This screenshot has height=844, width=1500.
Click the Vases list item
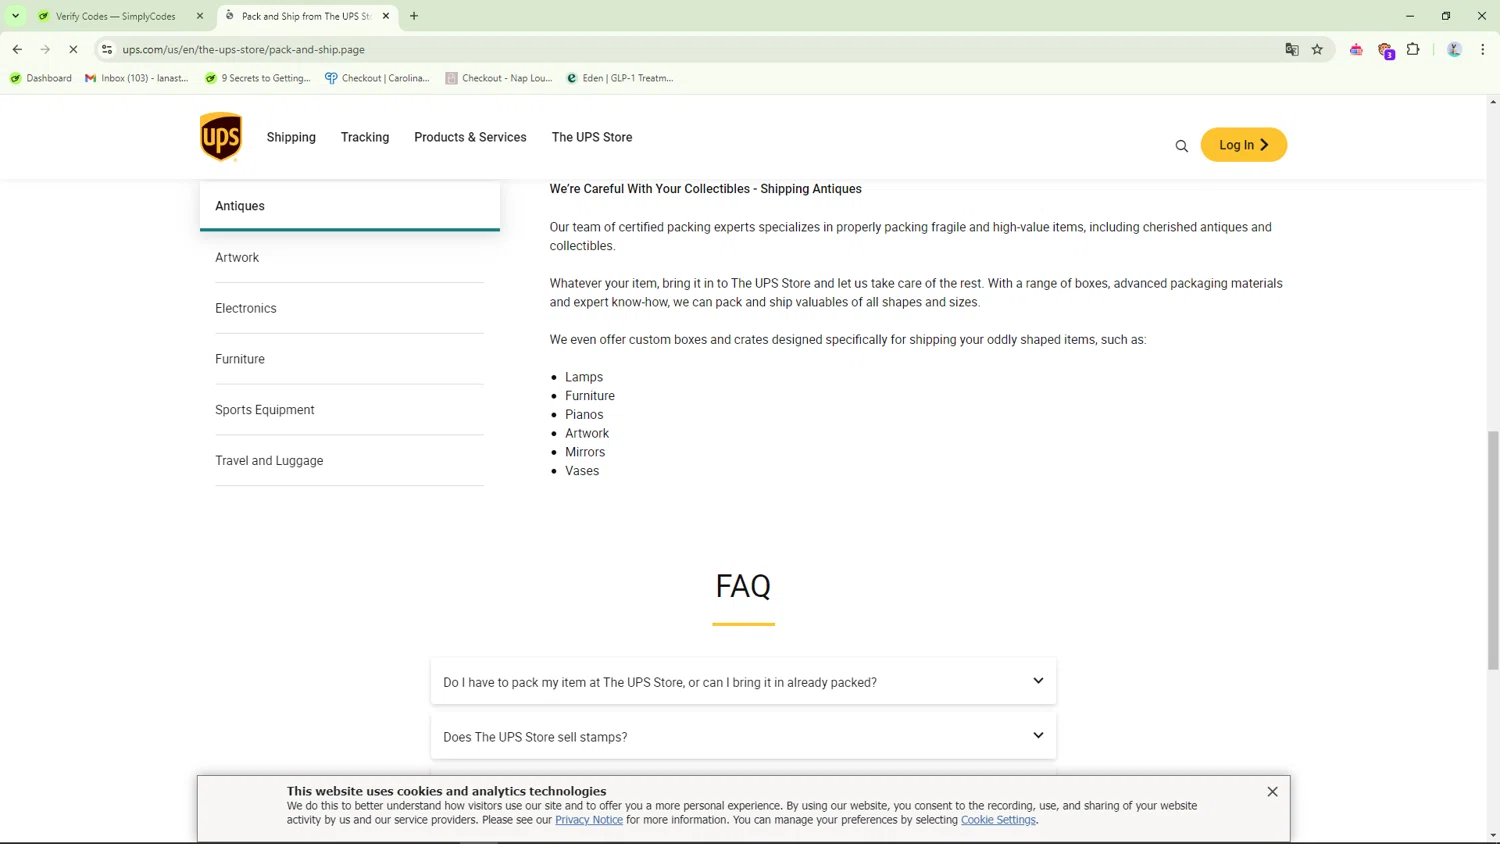pyautogui.click(x=582, y=471)
